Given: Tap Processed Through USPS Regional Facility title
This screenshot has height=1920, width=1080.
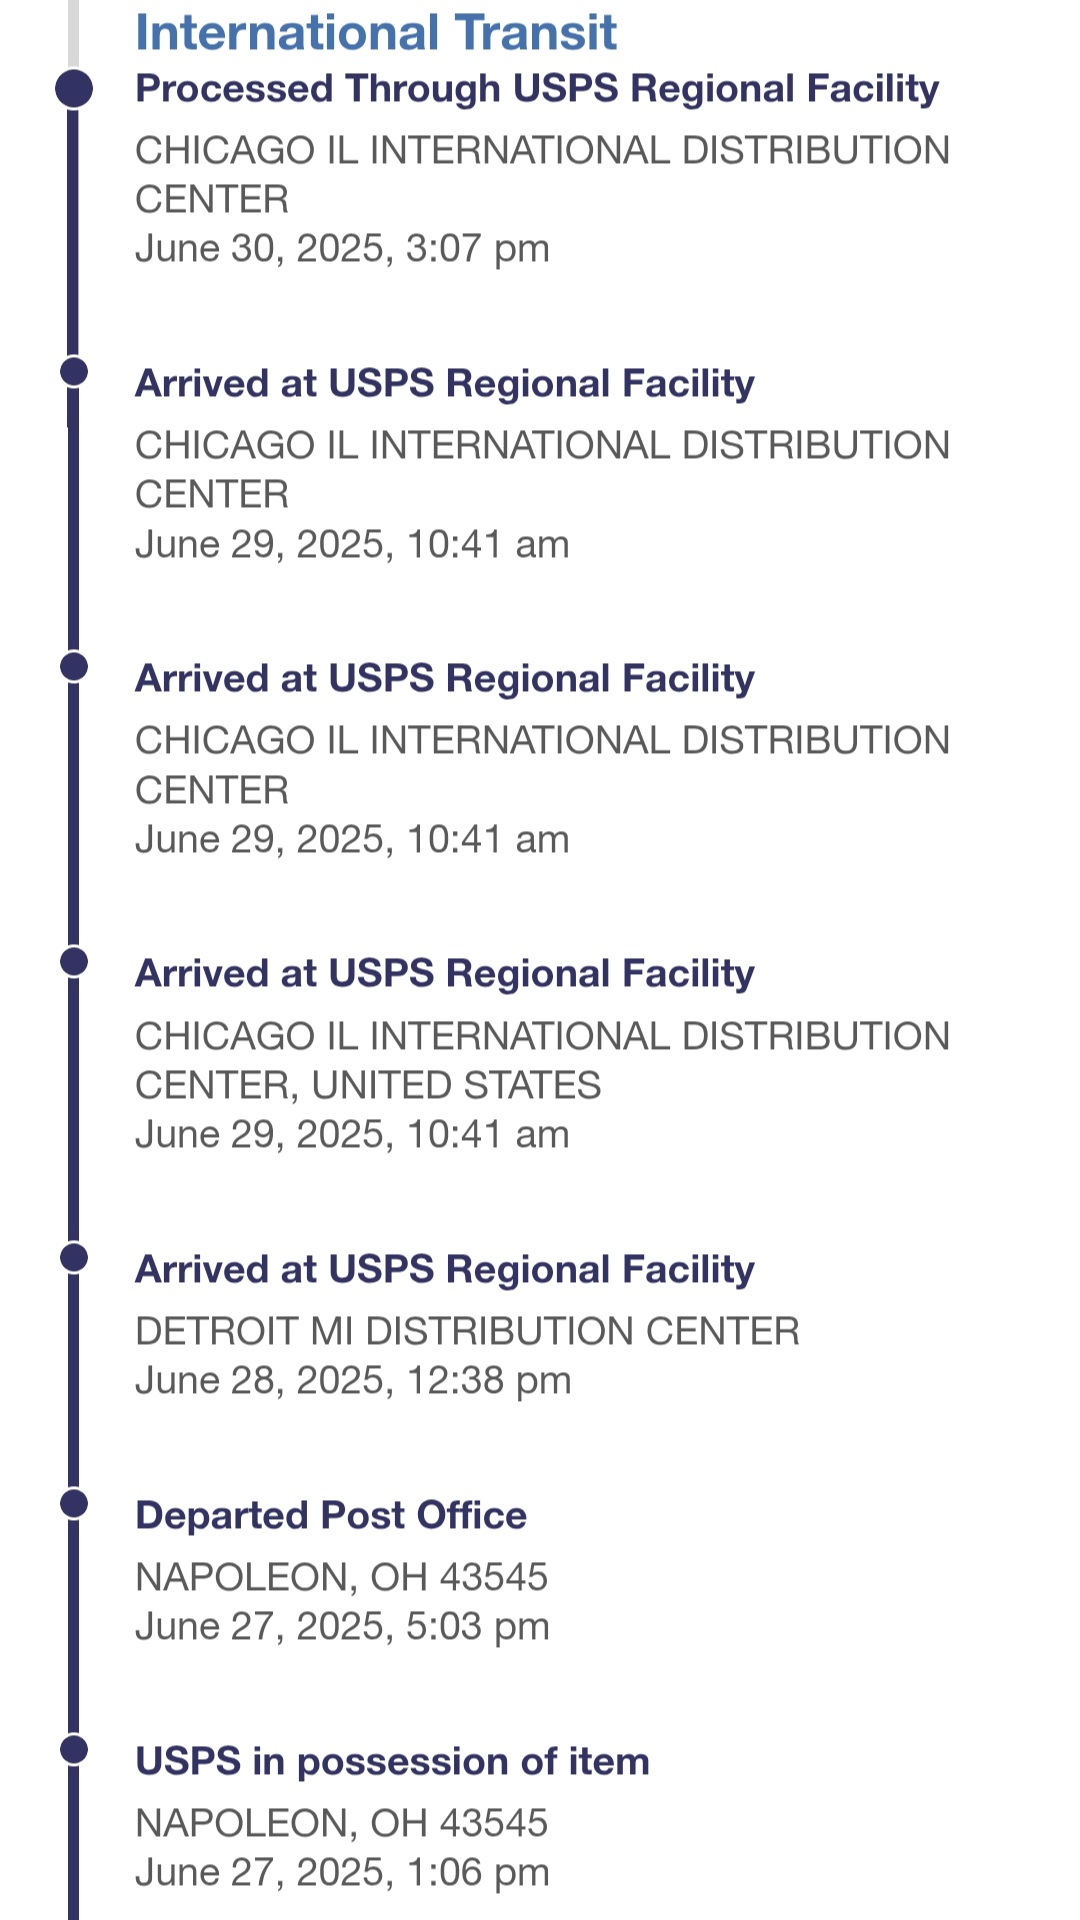Looking at the screenshot, I should pyautogui.click(x=537, y=89).
